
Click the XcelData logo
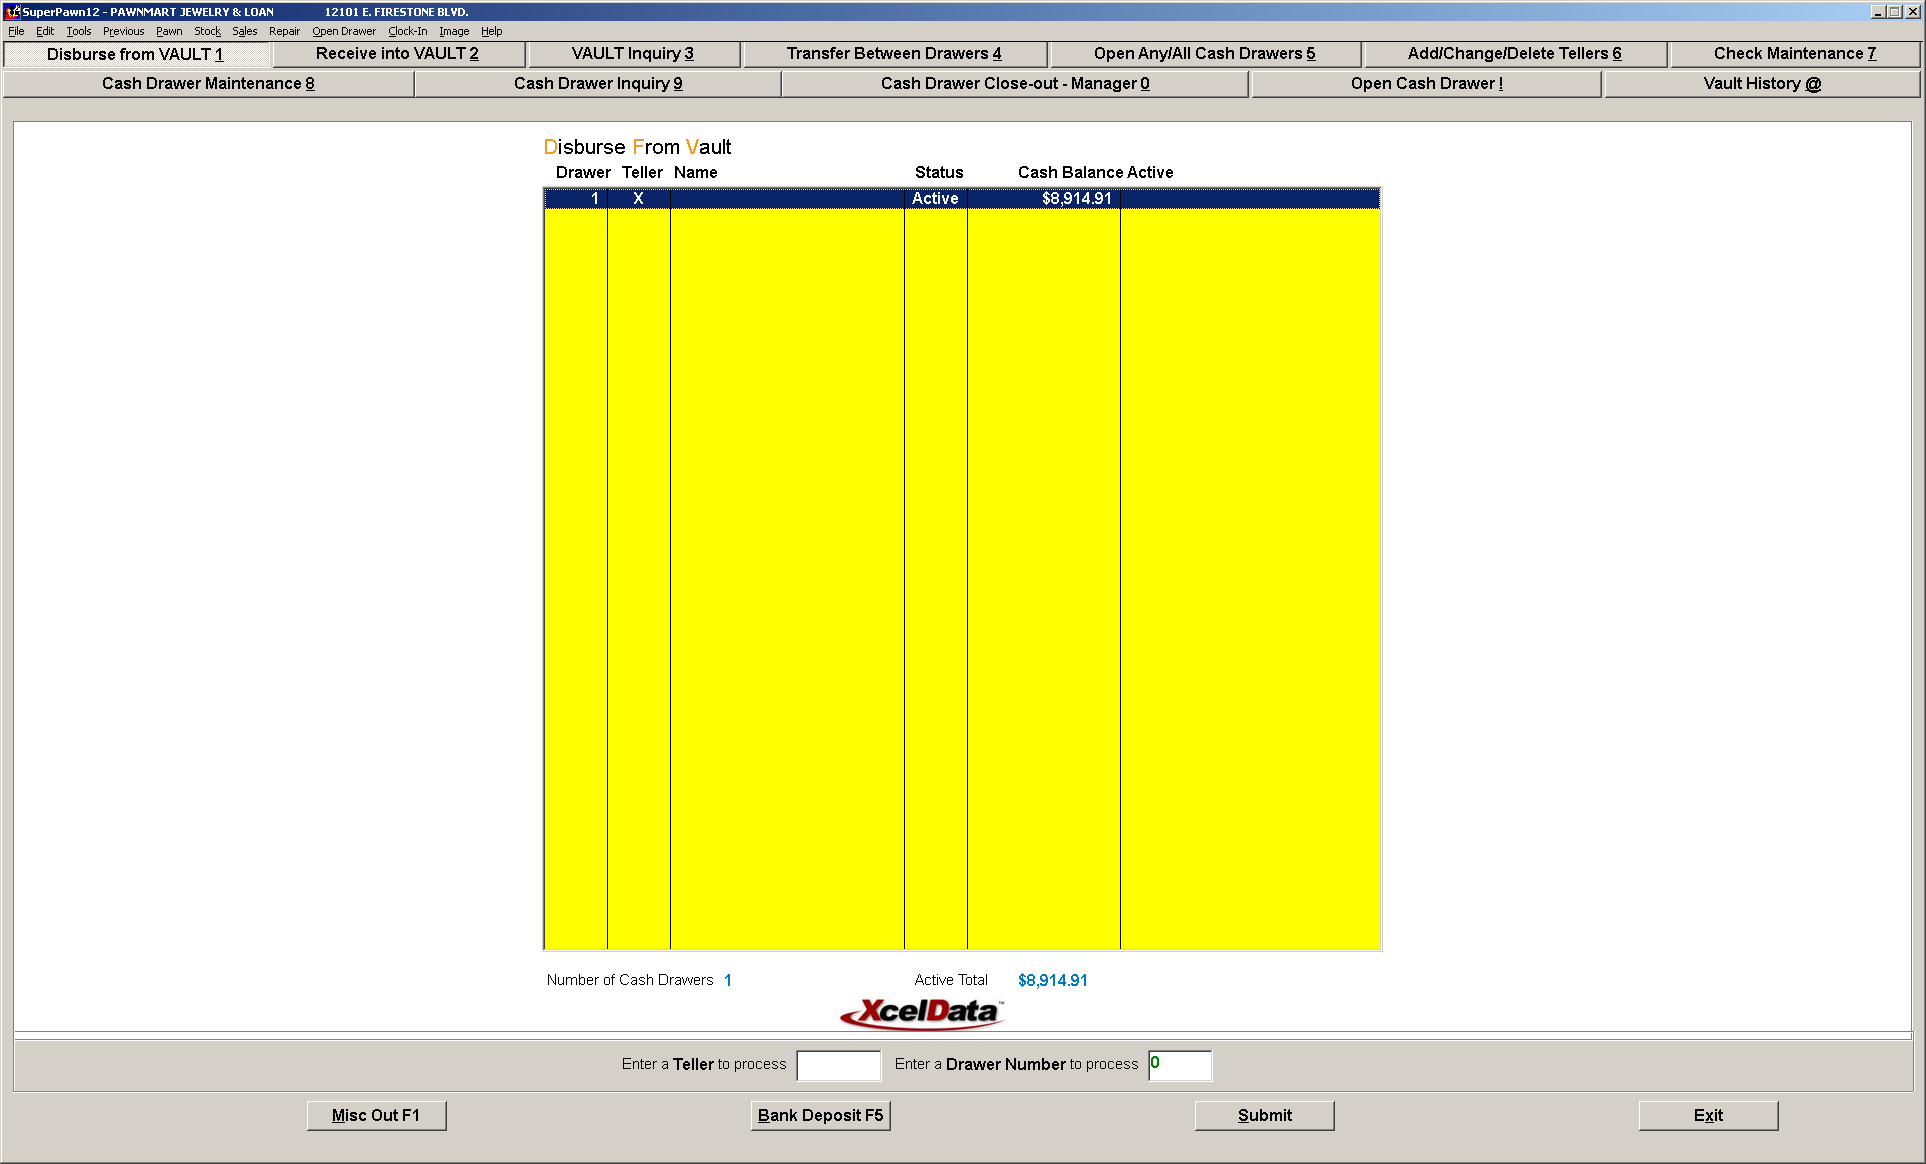point(922,1012)
